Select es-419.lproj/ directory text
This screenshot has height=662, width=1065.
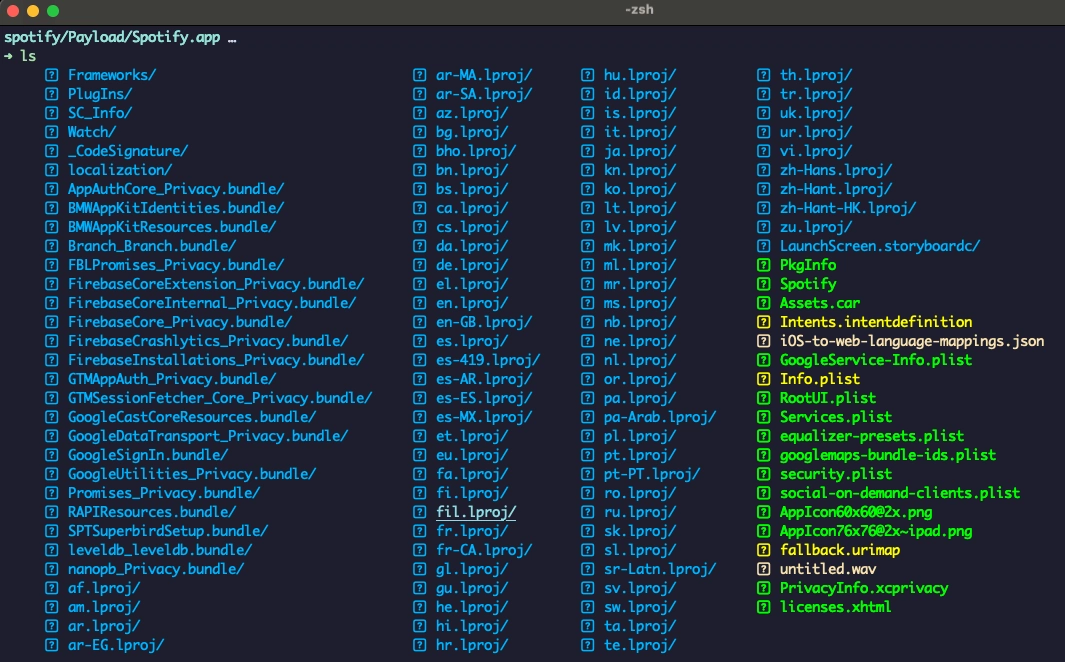point(488,360)
